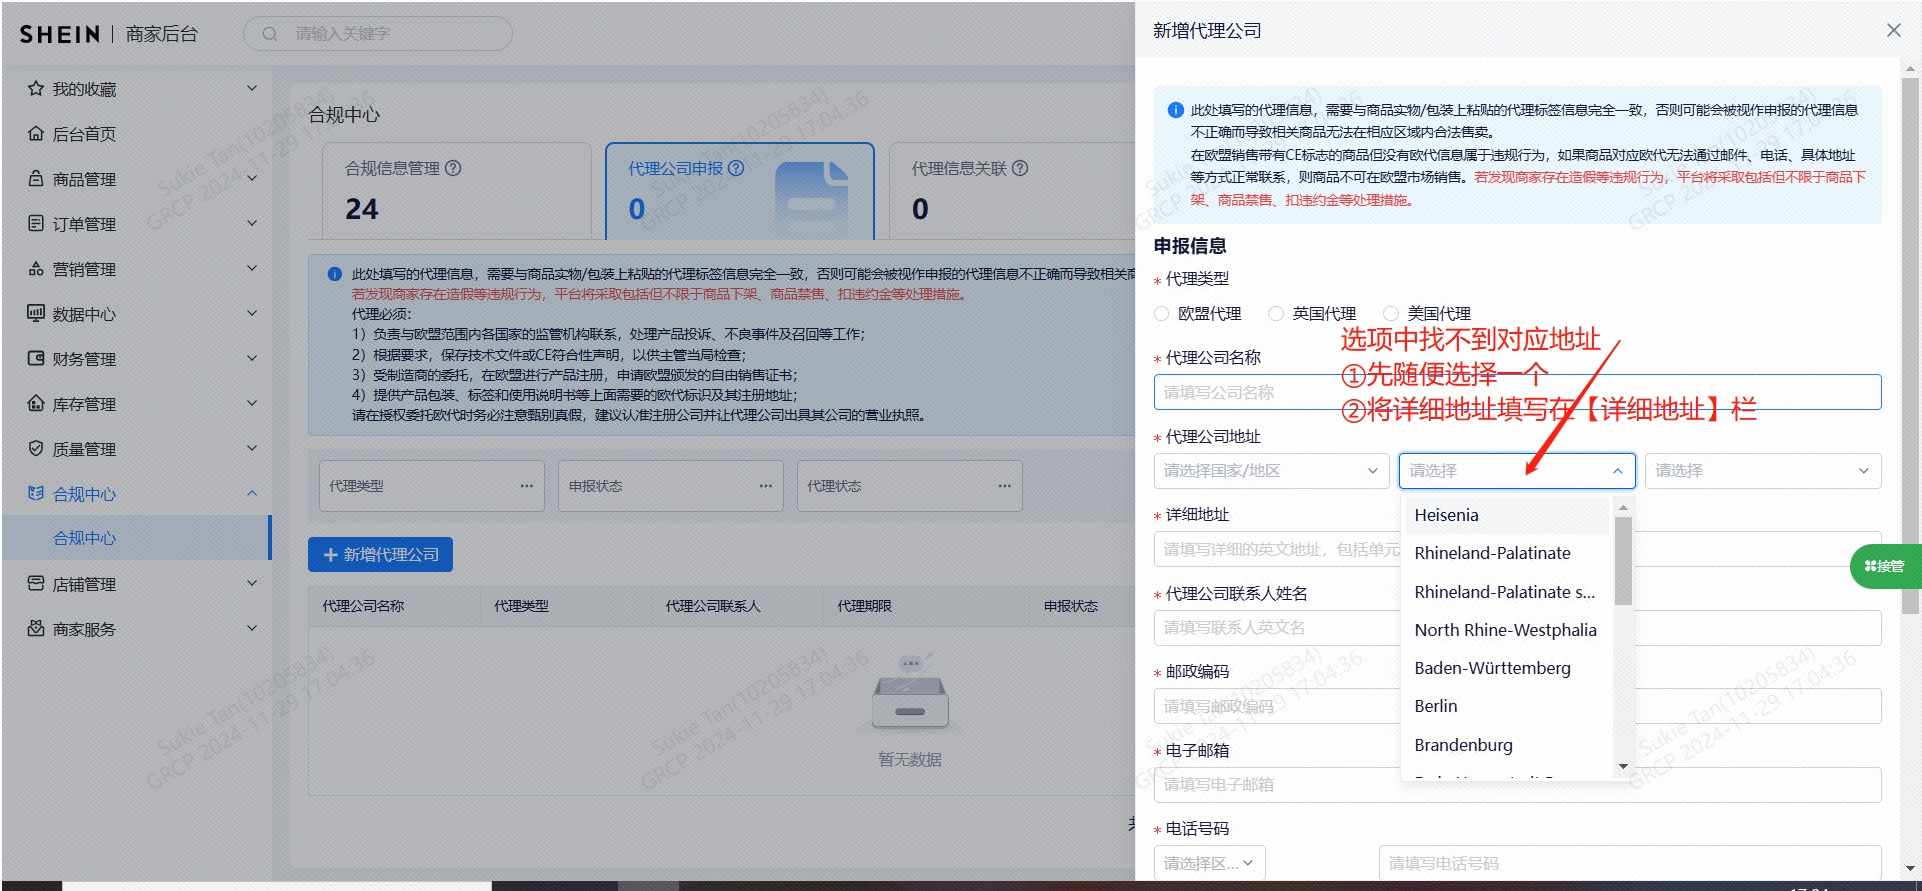Viewport: 1922px width, 891px height.
Task: Choose Berlin from the dropdown list
Action: click(1507, 706)
